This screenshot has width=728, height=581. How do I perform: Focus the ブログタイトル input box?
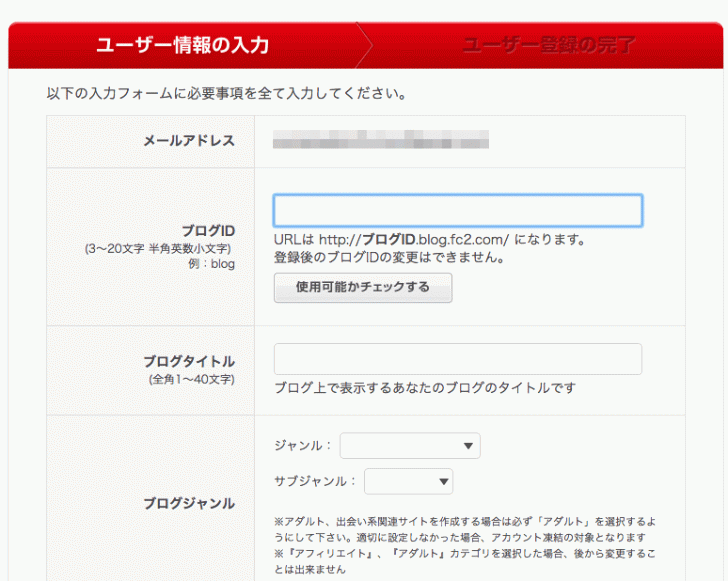(x=457, y=359)
